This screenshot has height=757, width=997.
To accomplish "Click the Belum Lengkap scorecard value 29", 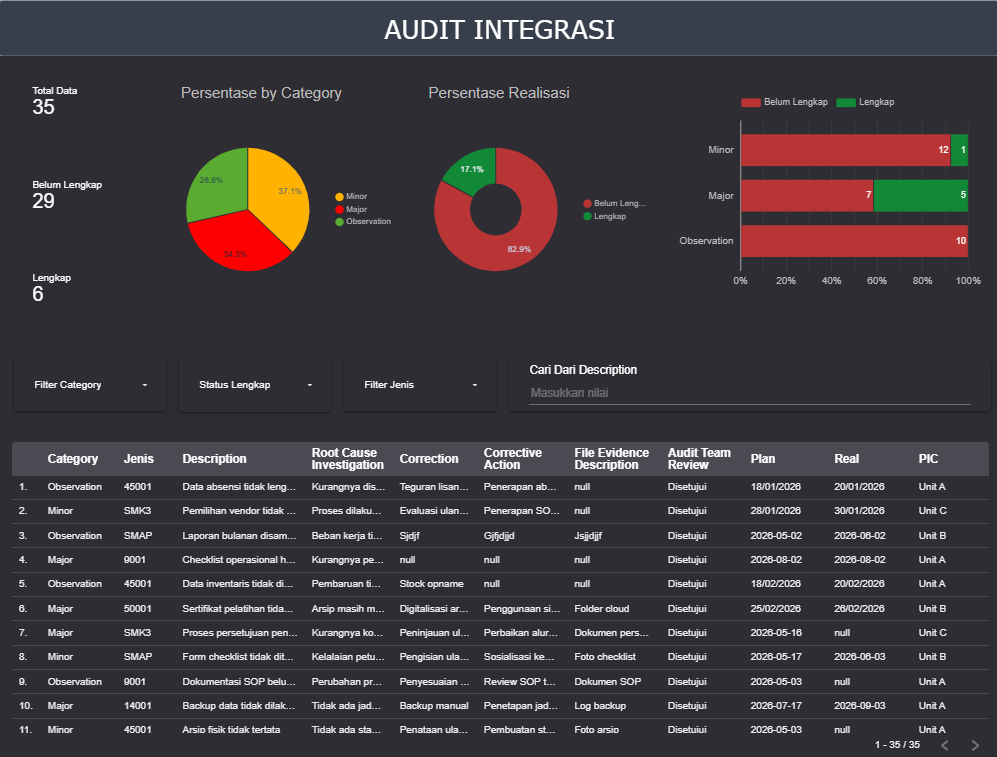I will pos(43,201).
